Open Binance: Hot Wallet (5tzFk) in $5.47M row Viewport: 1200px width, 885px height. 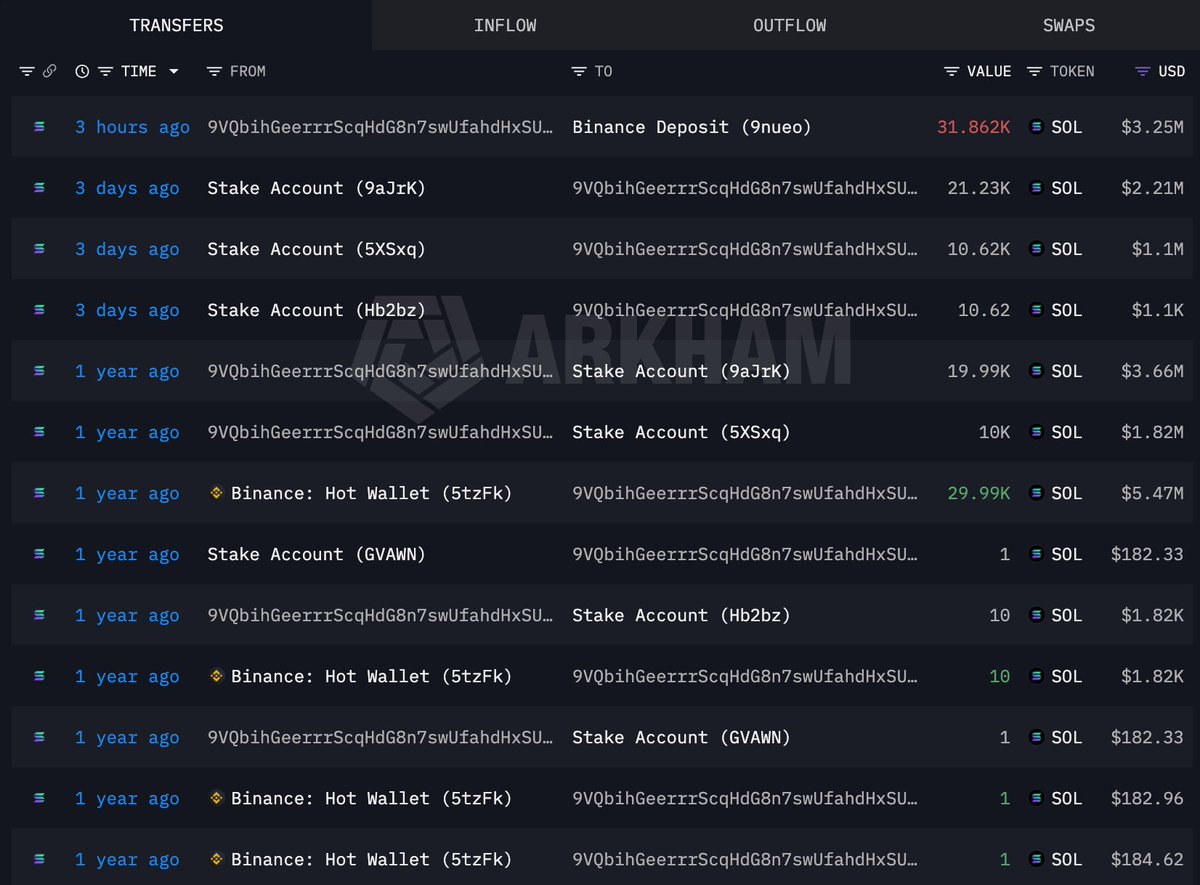[x=371, y=493]
